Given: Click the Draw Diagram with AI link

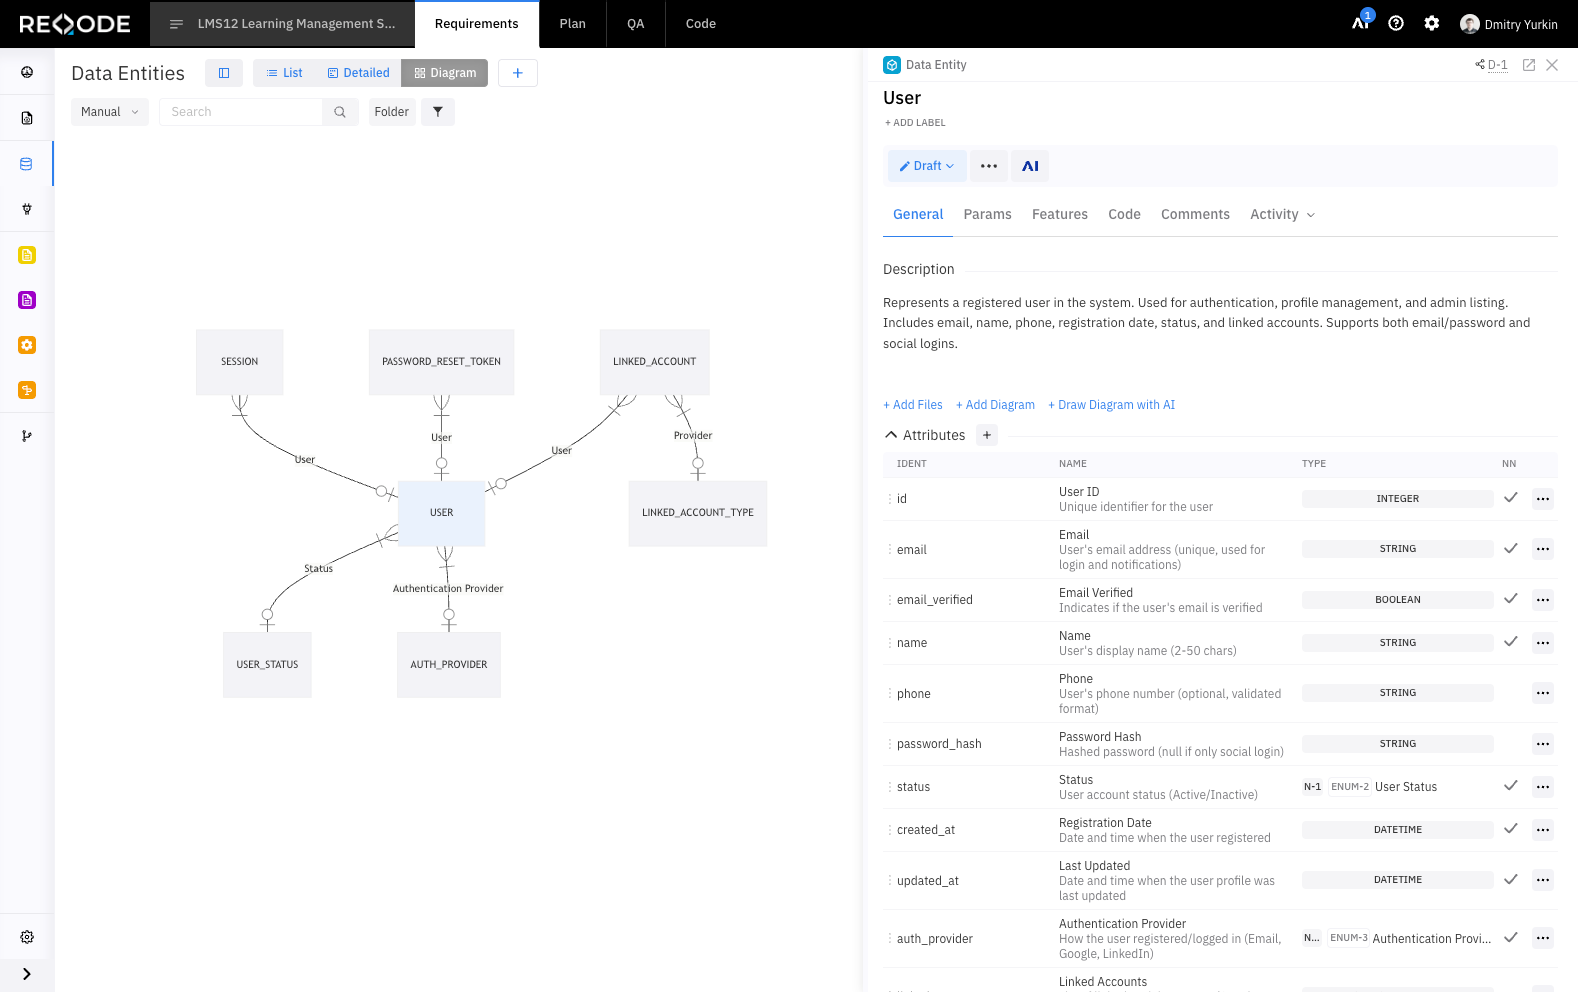Looking at the screenshot, I should click(x=1111, y=405).
